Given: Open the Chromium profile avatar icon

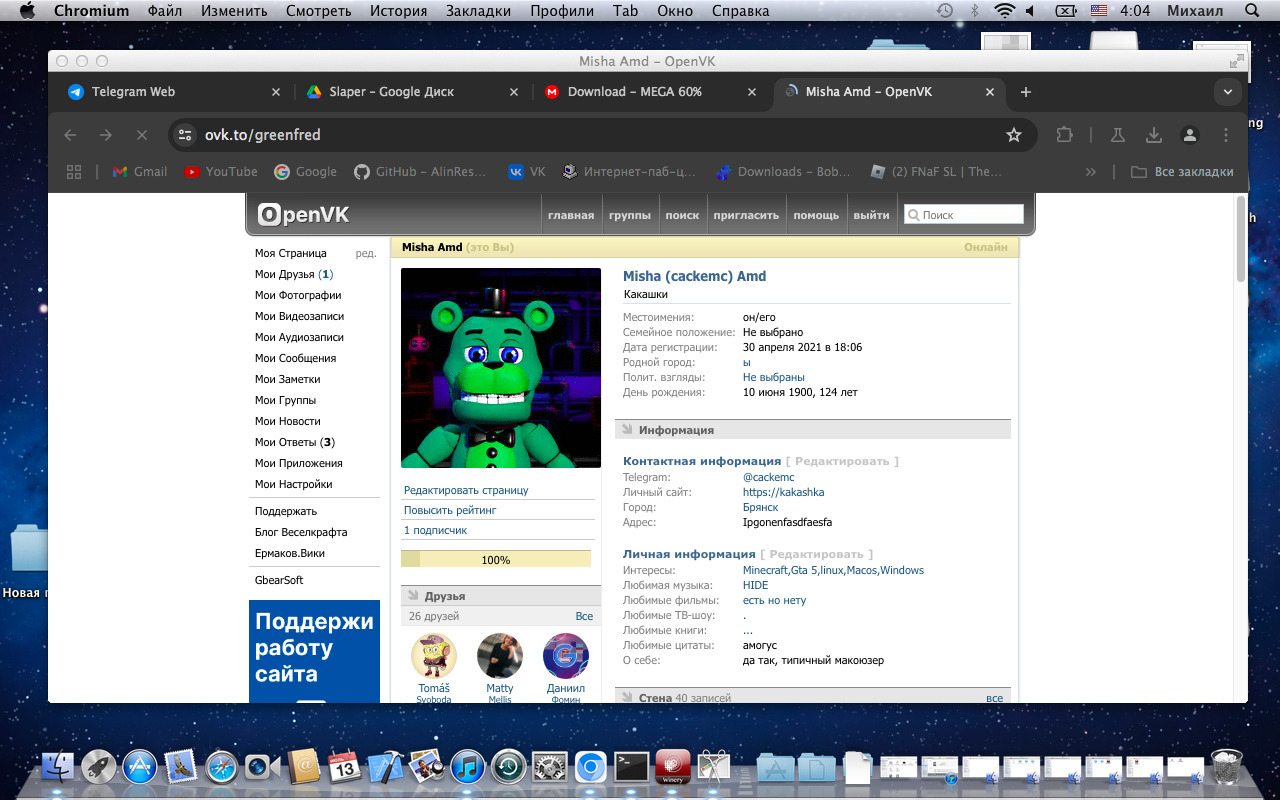Looking at the screenshot, I should tap(1189, 135).
